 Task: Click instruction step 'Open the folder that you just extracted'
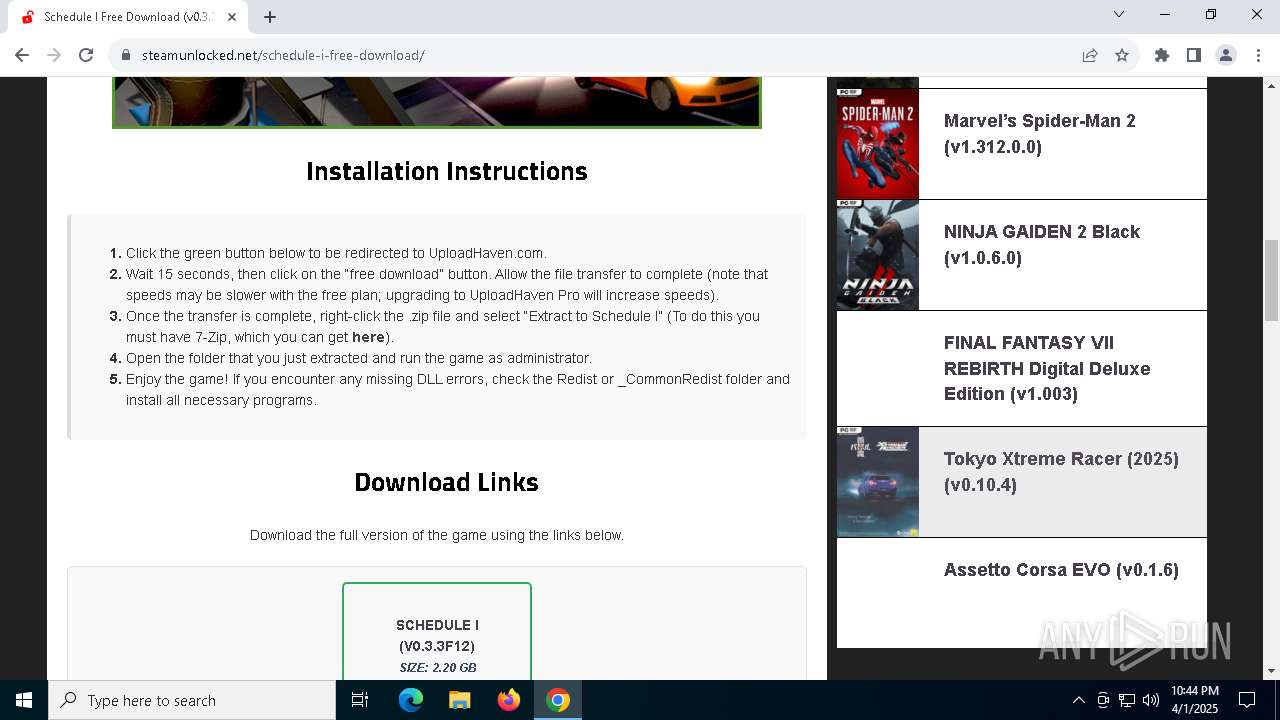[359, 358]
